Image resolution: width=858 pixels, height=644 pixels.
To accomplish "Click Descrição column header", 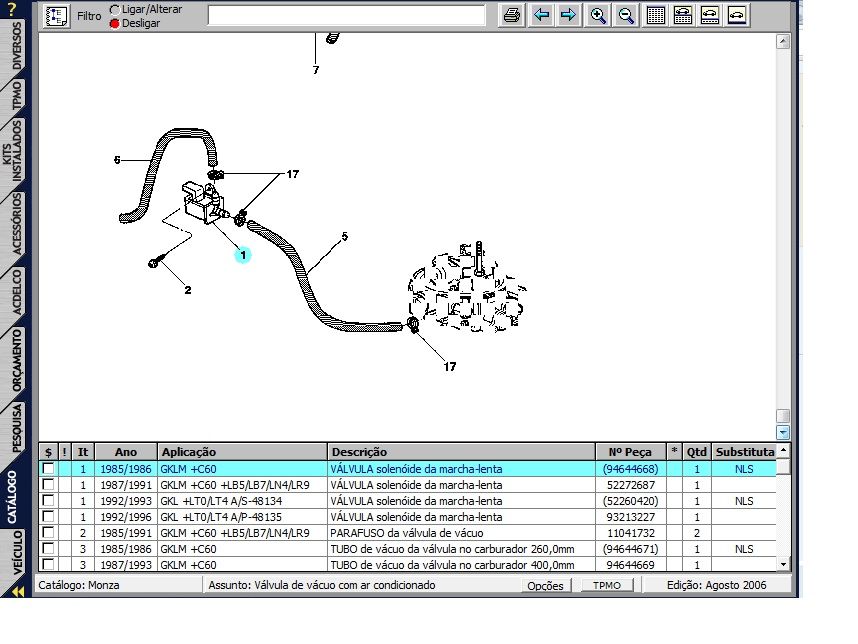I will click(x=461, y=452).
